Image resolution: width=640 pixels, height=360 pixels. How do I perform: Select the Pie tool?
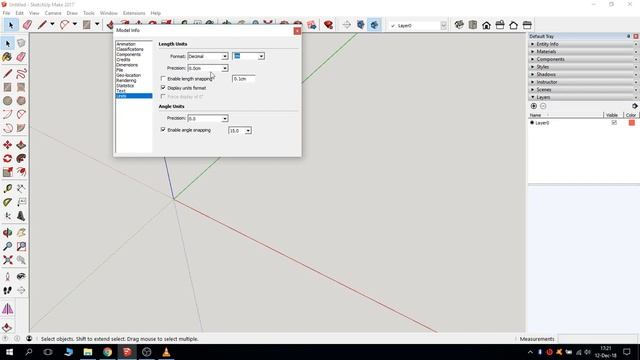(x=21, y=128)
